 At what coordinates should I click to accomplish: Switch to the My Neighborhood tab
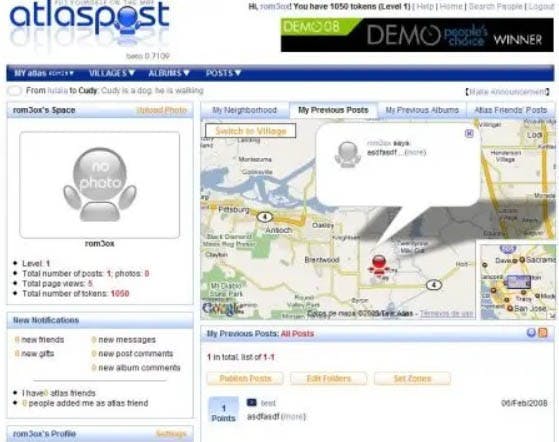tap(245, 110)
